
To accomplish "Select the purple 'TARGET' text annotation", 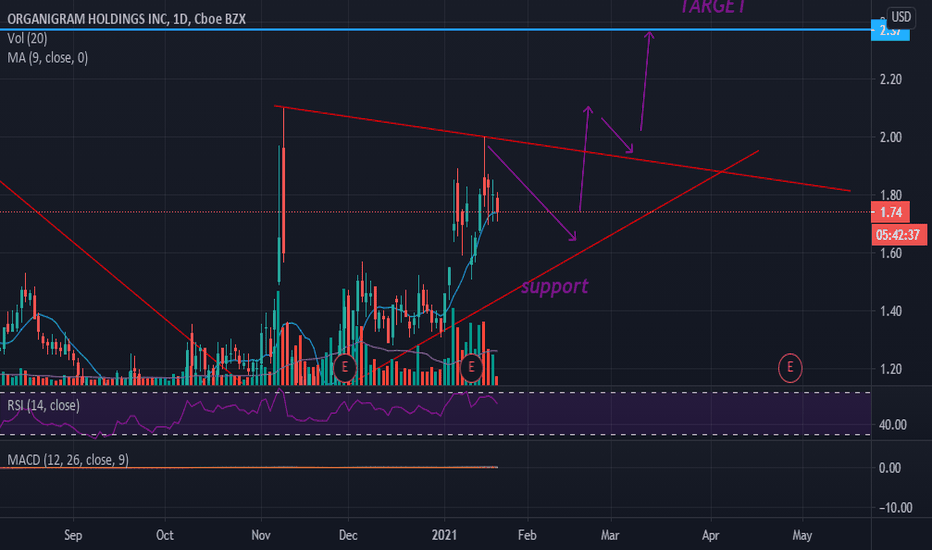I will (x=712, y=6).
